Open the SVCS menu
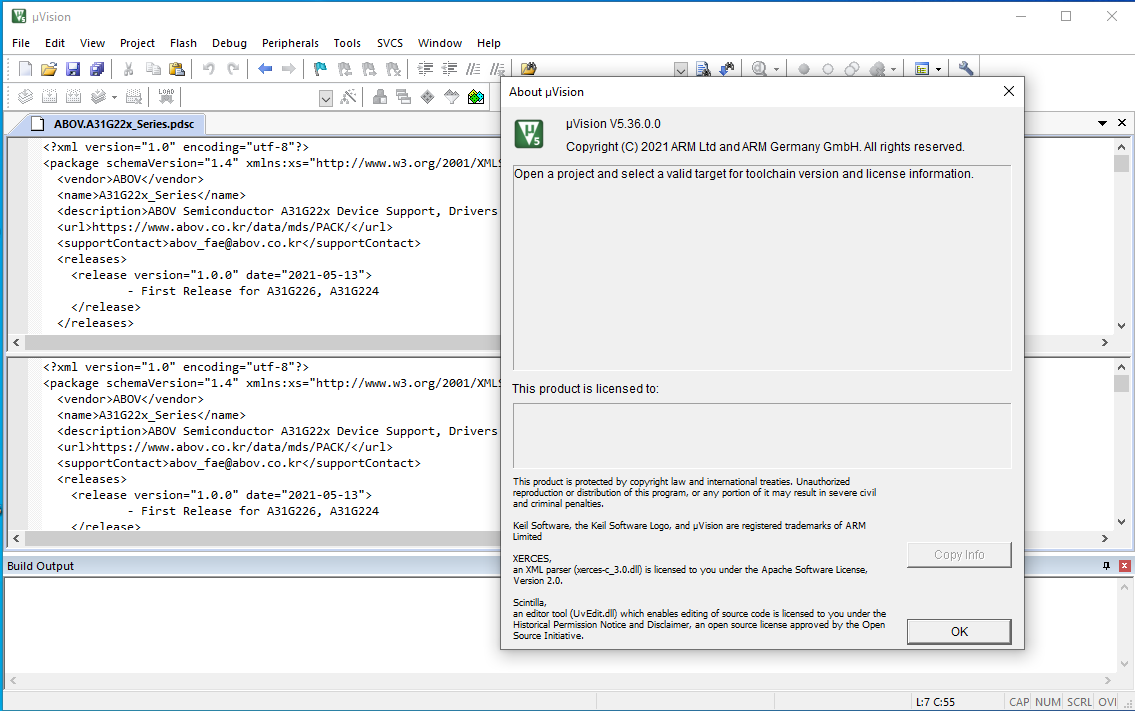This screenshot has height=711, width=1135. pyautogui.click(x=390, y=43)
